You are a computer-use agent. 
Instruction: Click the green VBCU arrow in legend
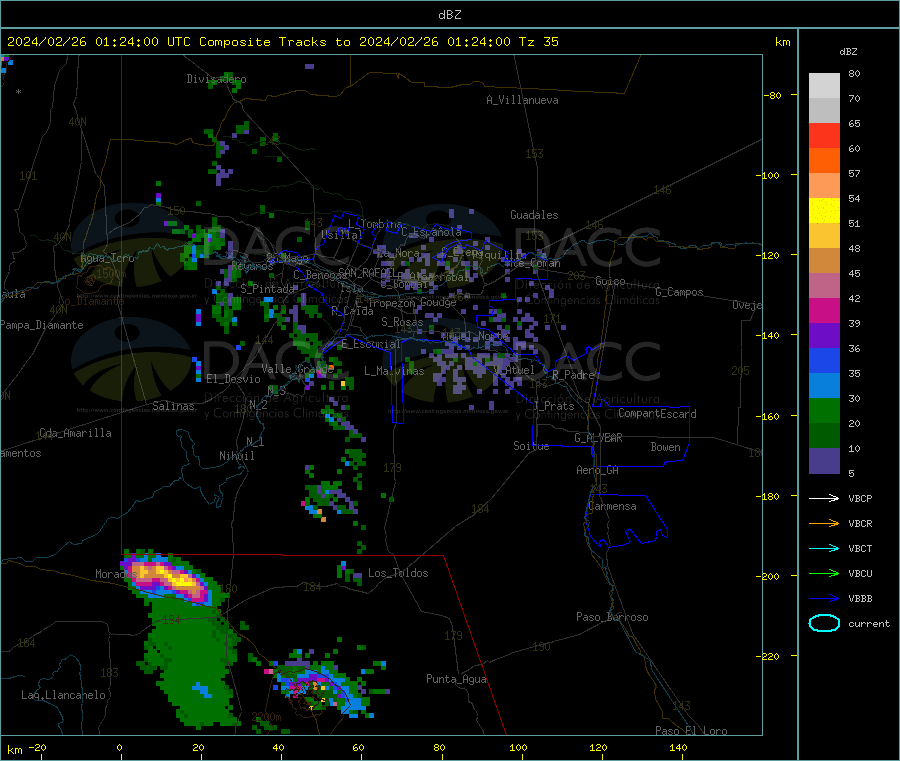click(824, 573)
